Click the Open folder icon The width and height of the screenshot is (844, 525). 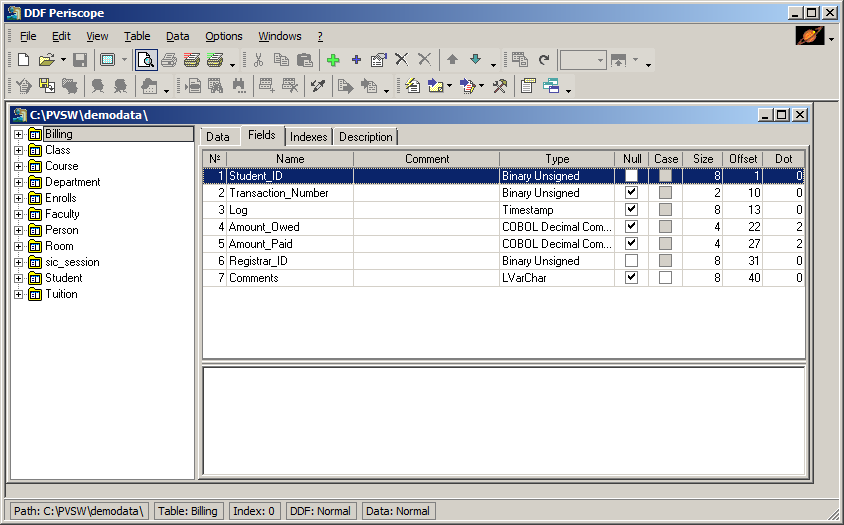click(x=47, y=60)
